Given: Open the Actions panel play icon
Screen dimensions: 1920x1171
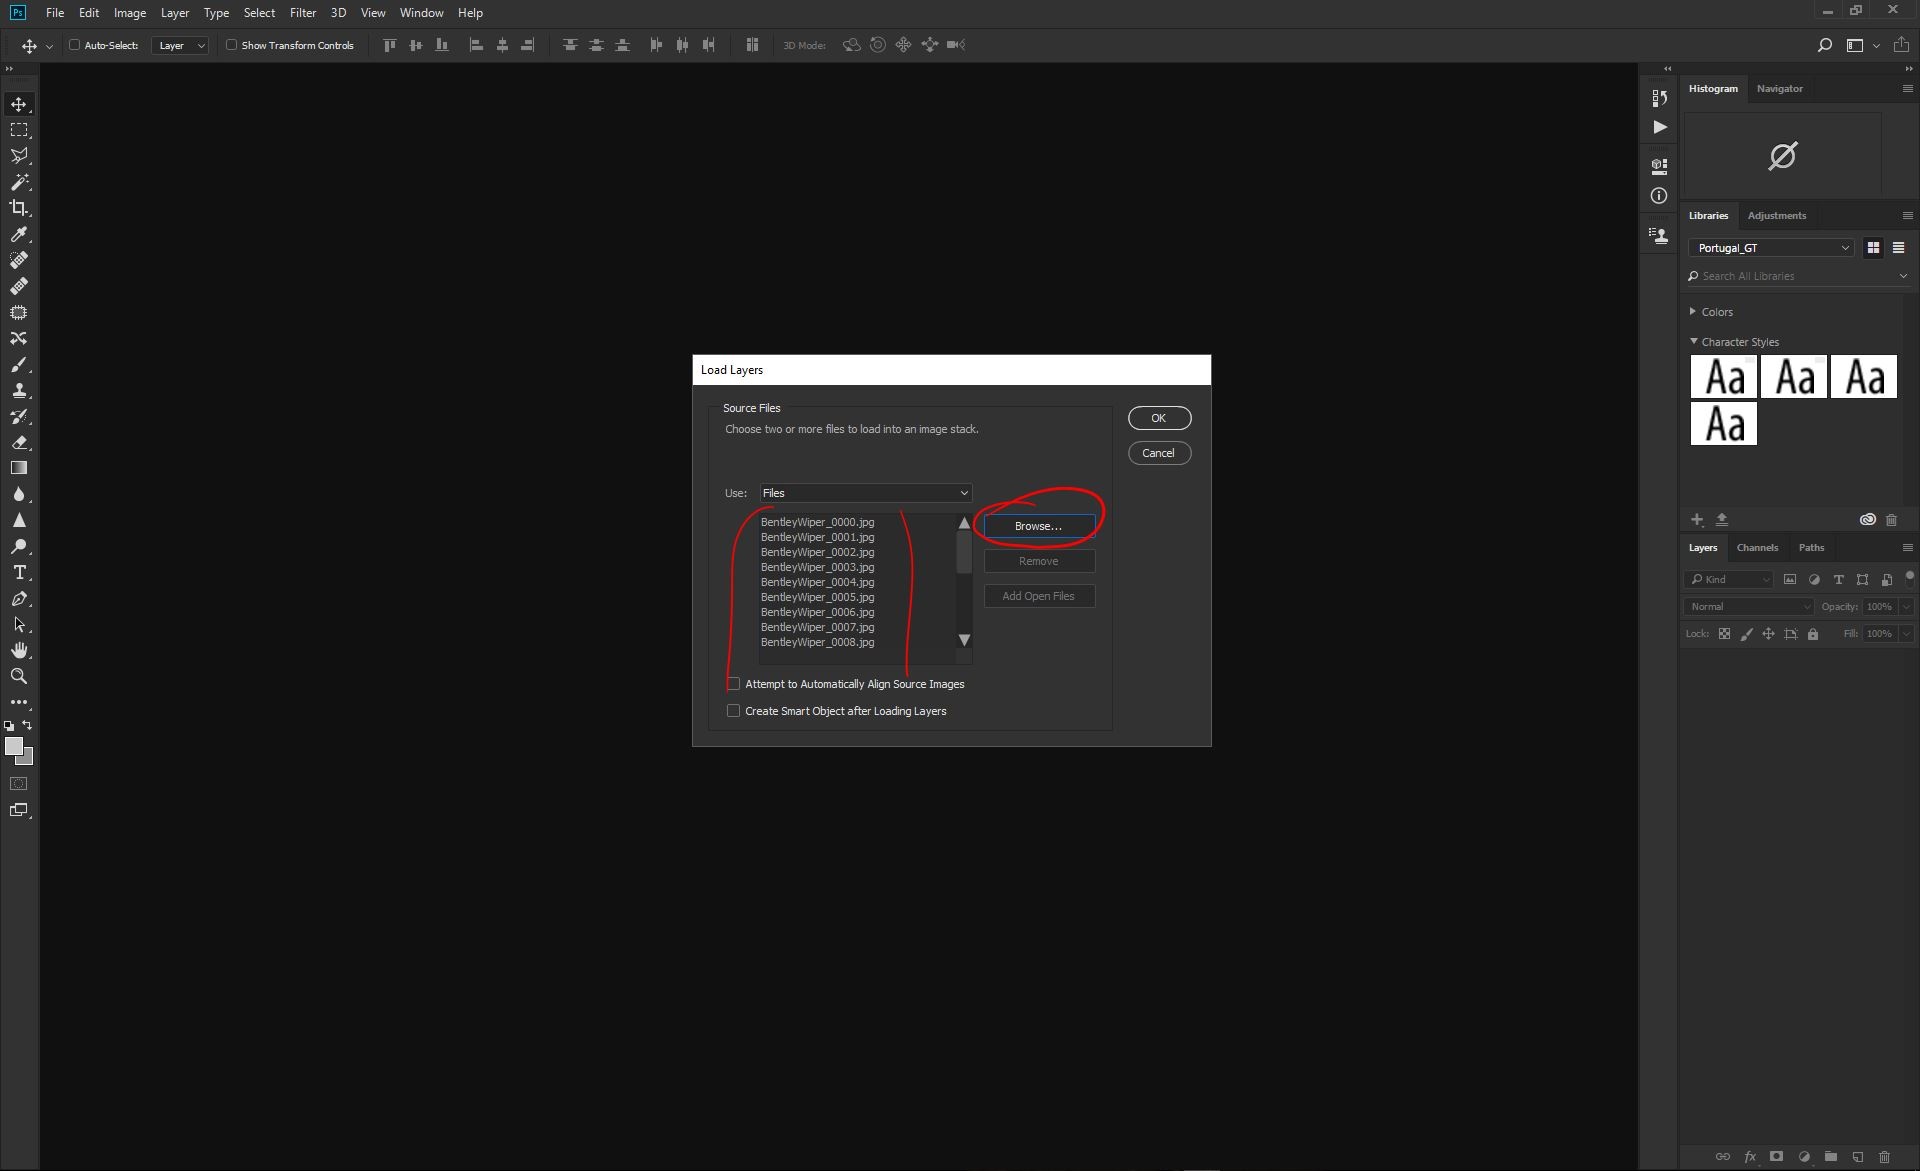Looking at the screenshot, I should tap(1659, 127).
